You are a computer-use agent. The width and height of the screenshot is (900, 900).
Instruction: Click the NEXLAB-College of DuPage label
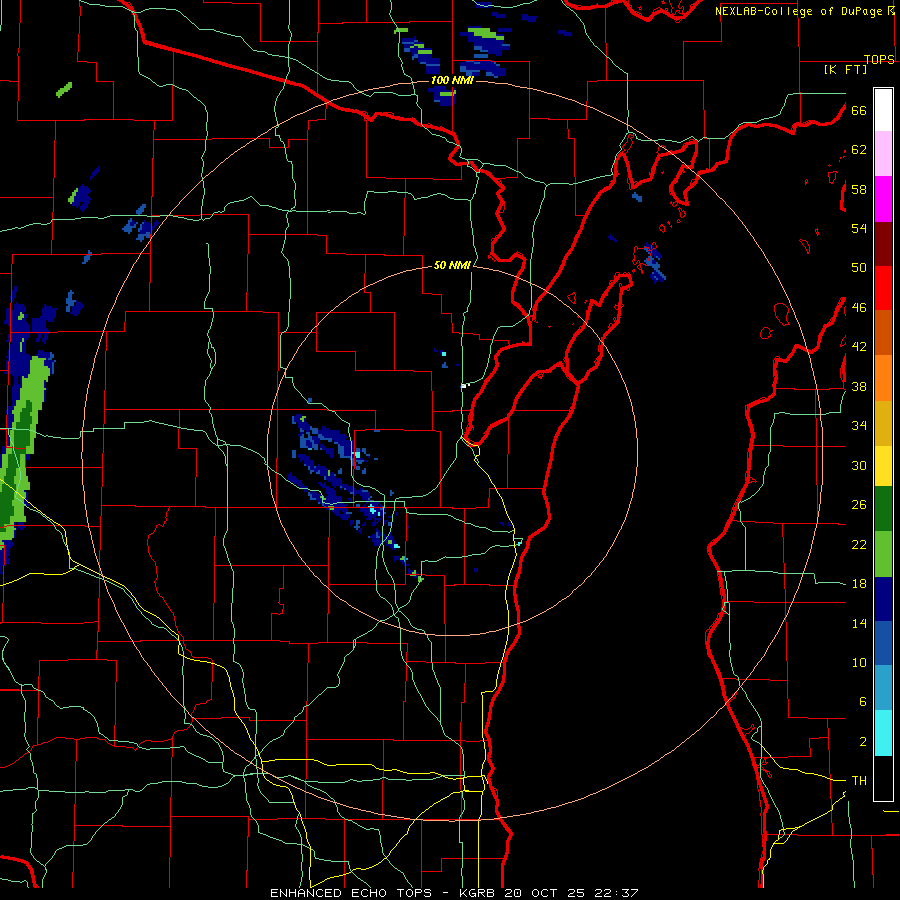pyautogui.click(x=800, y=11)
